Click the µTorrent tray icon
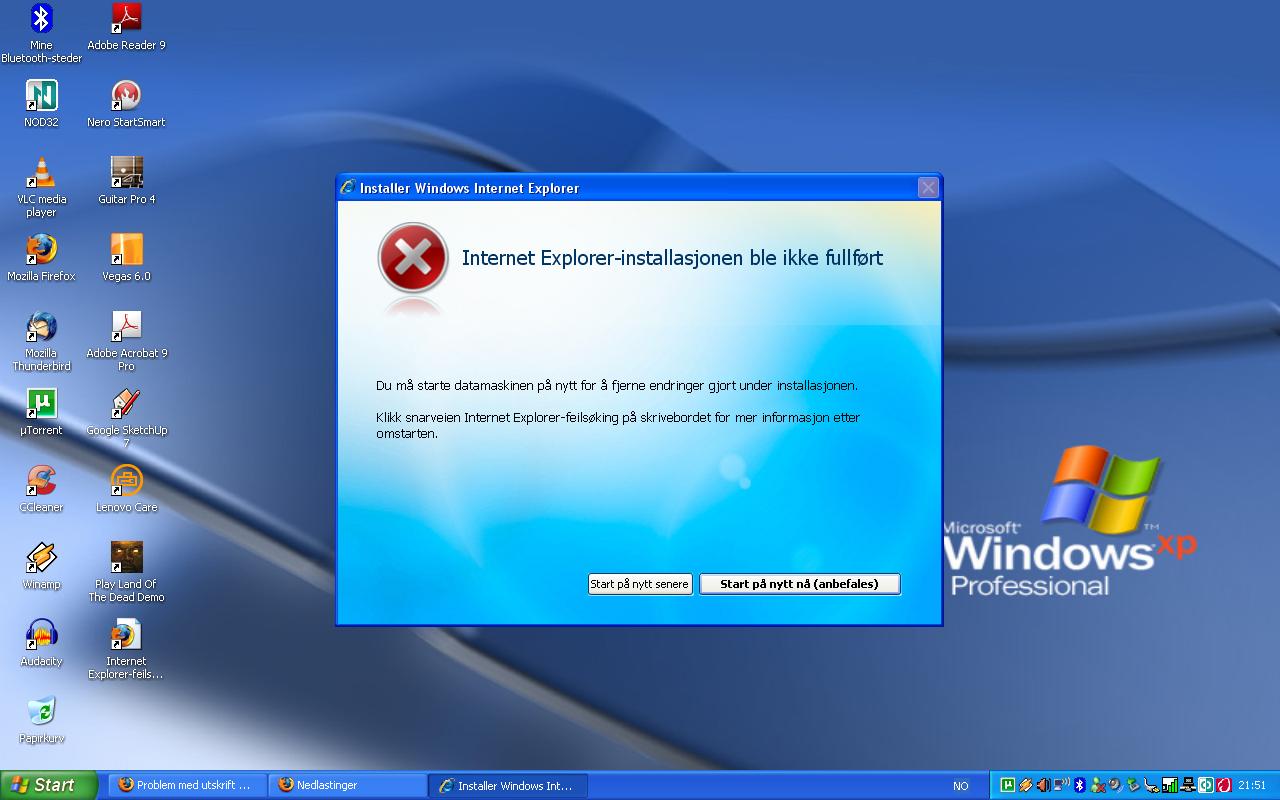The image size is (1280, 800). click(1008, 785)
